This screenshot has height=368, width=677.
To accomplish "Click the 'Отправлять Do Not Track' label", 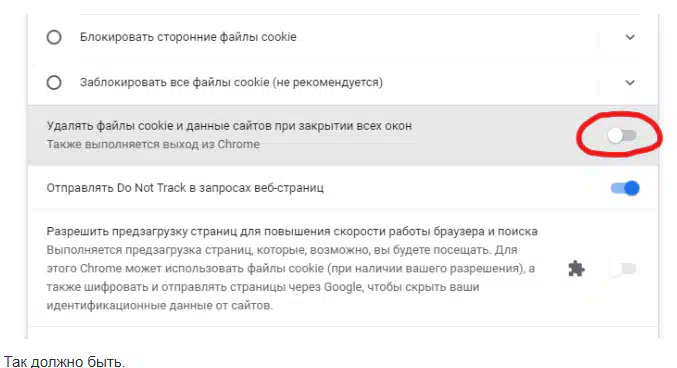I will [x=185, y=188].
